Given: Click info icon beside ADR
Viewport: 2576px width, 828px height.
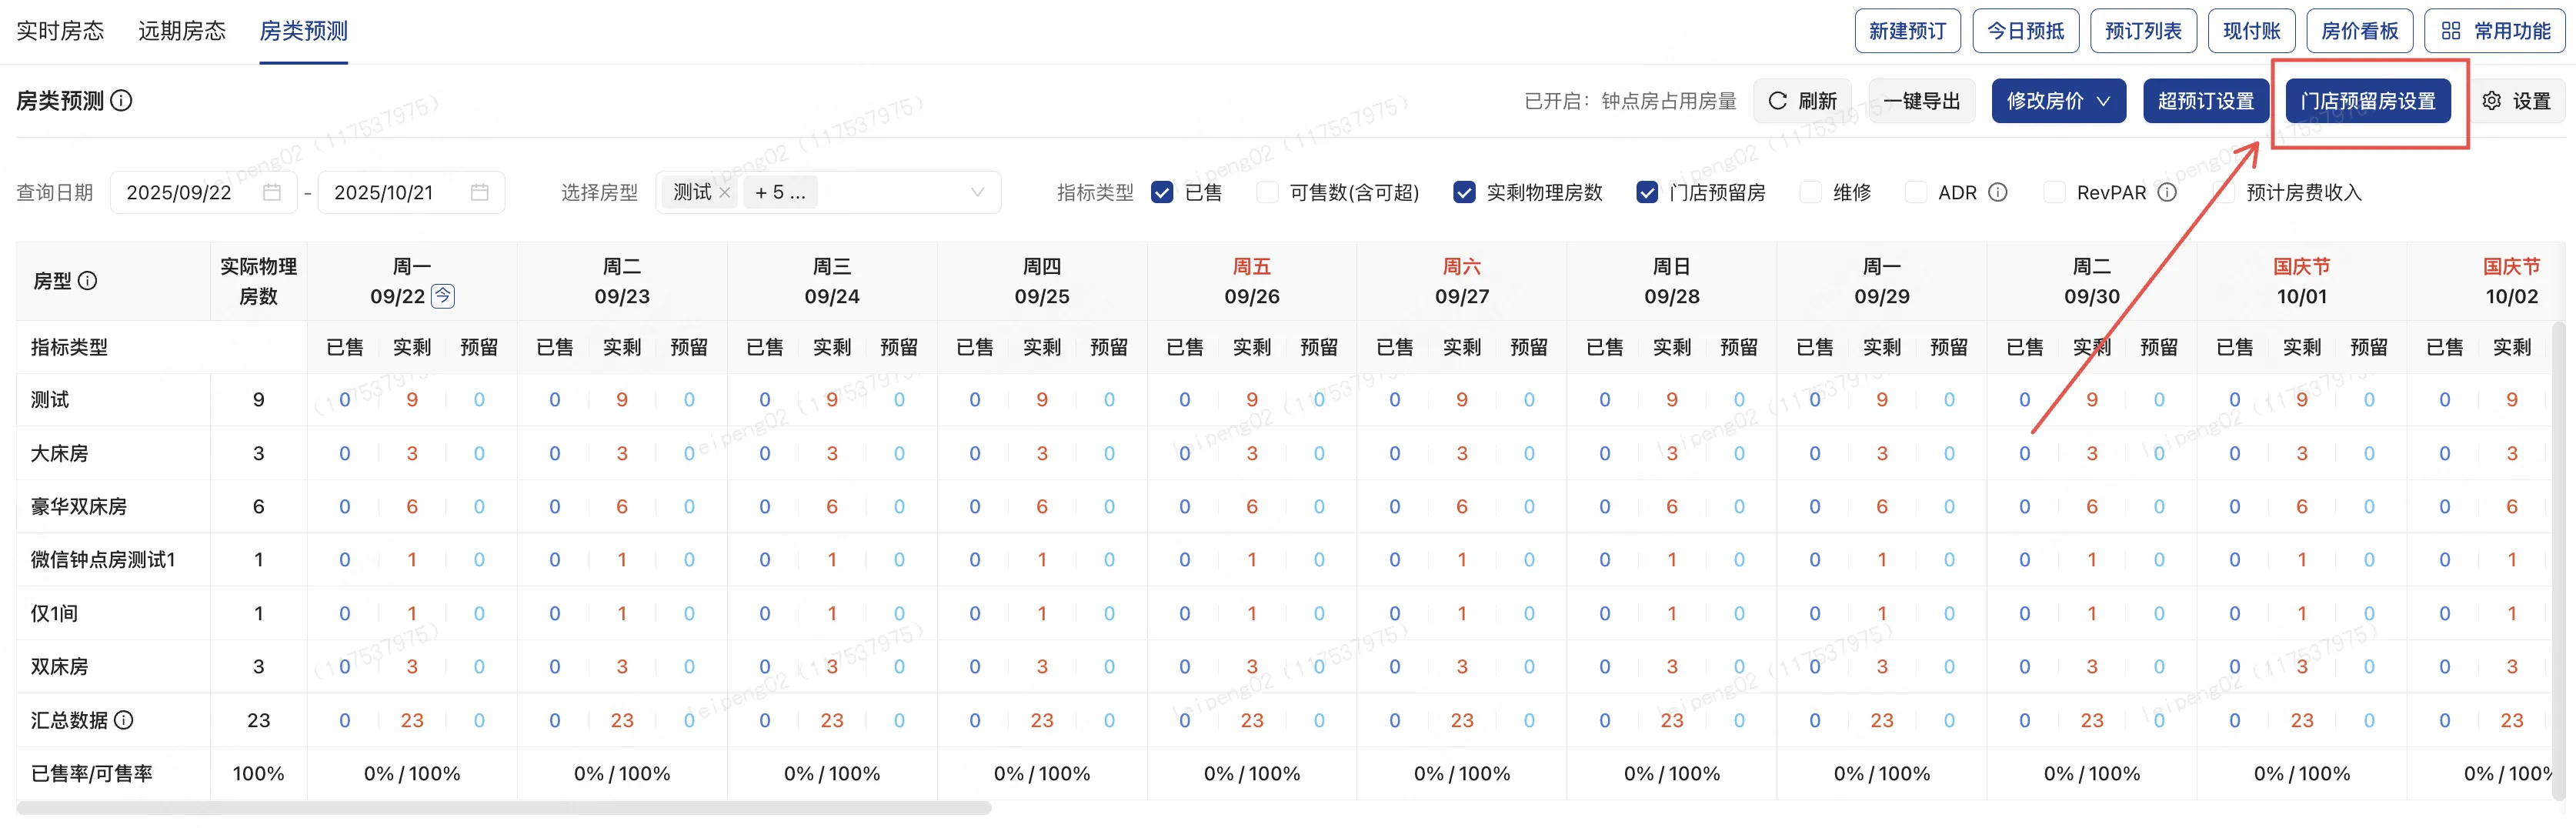Looking at the screenshot, I should [x=1997, y=192].
